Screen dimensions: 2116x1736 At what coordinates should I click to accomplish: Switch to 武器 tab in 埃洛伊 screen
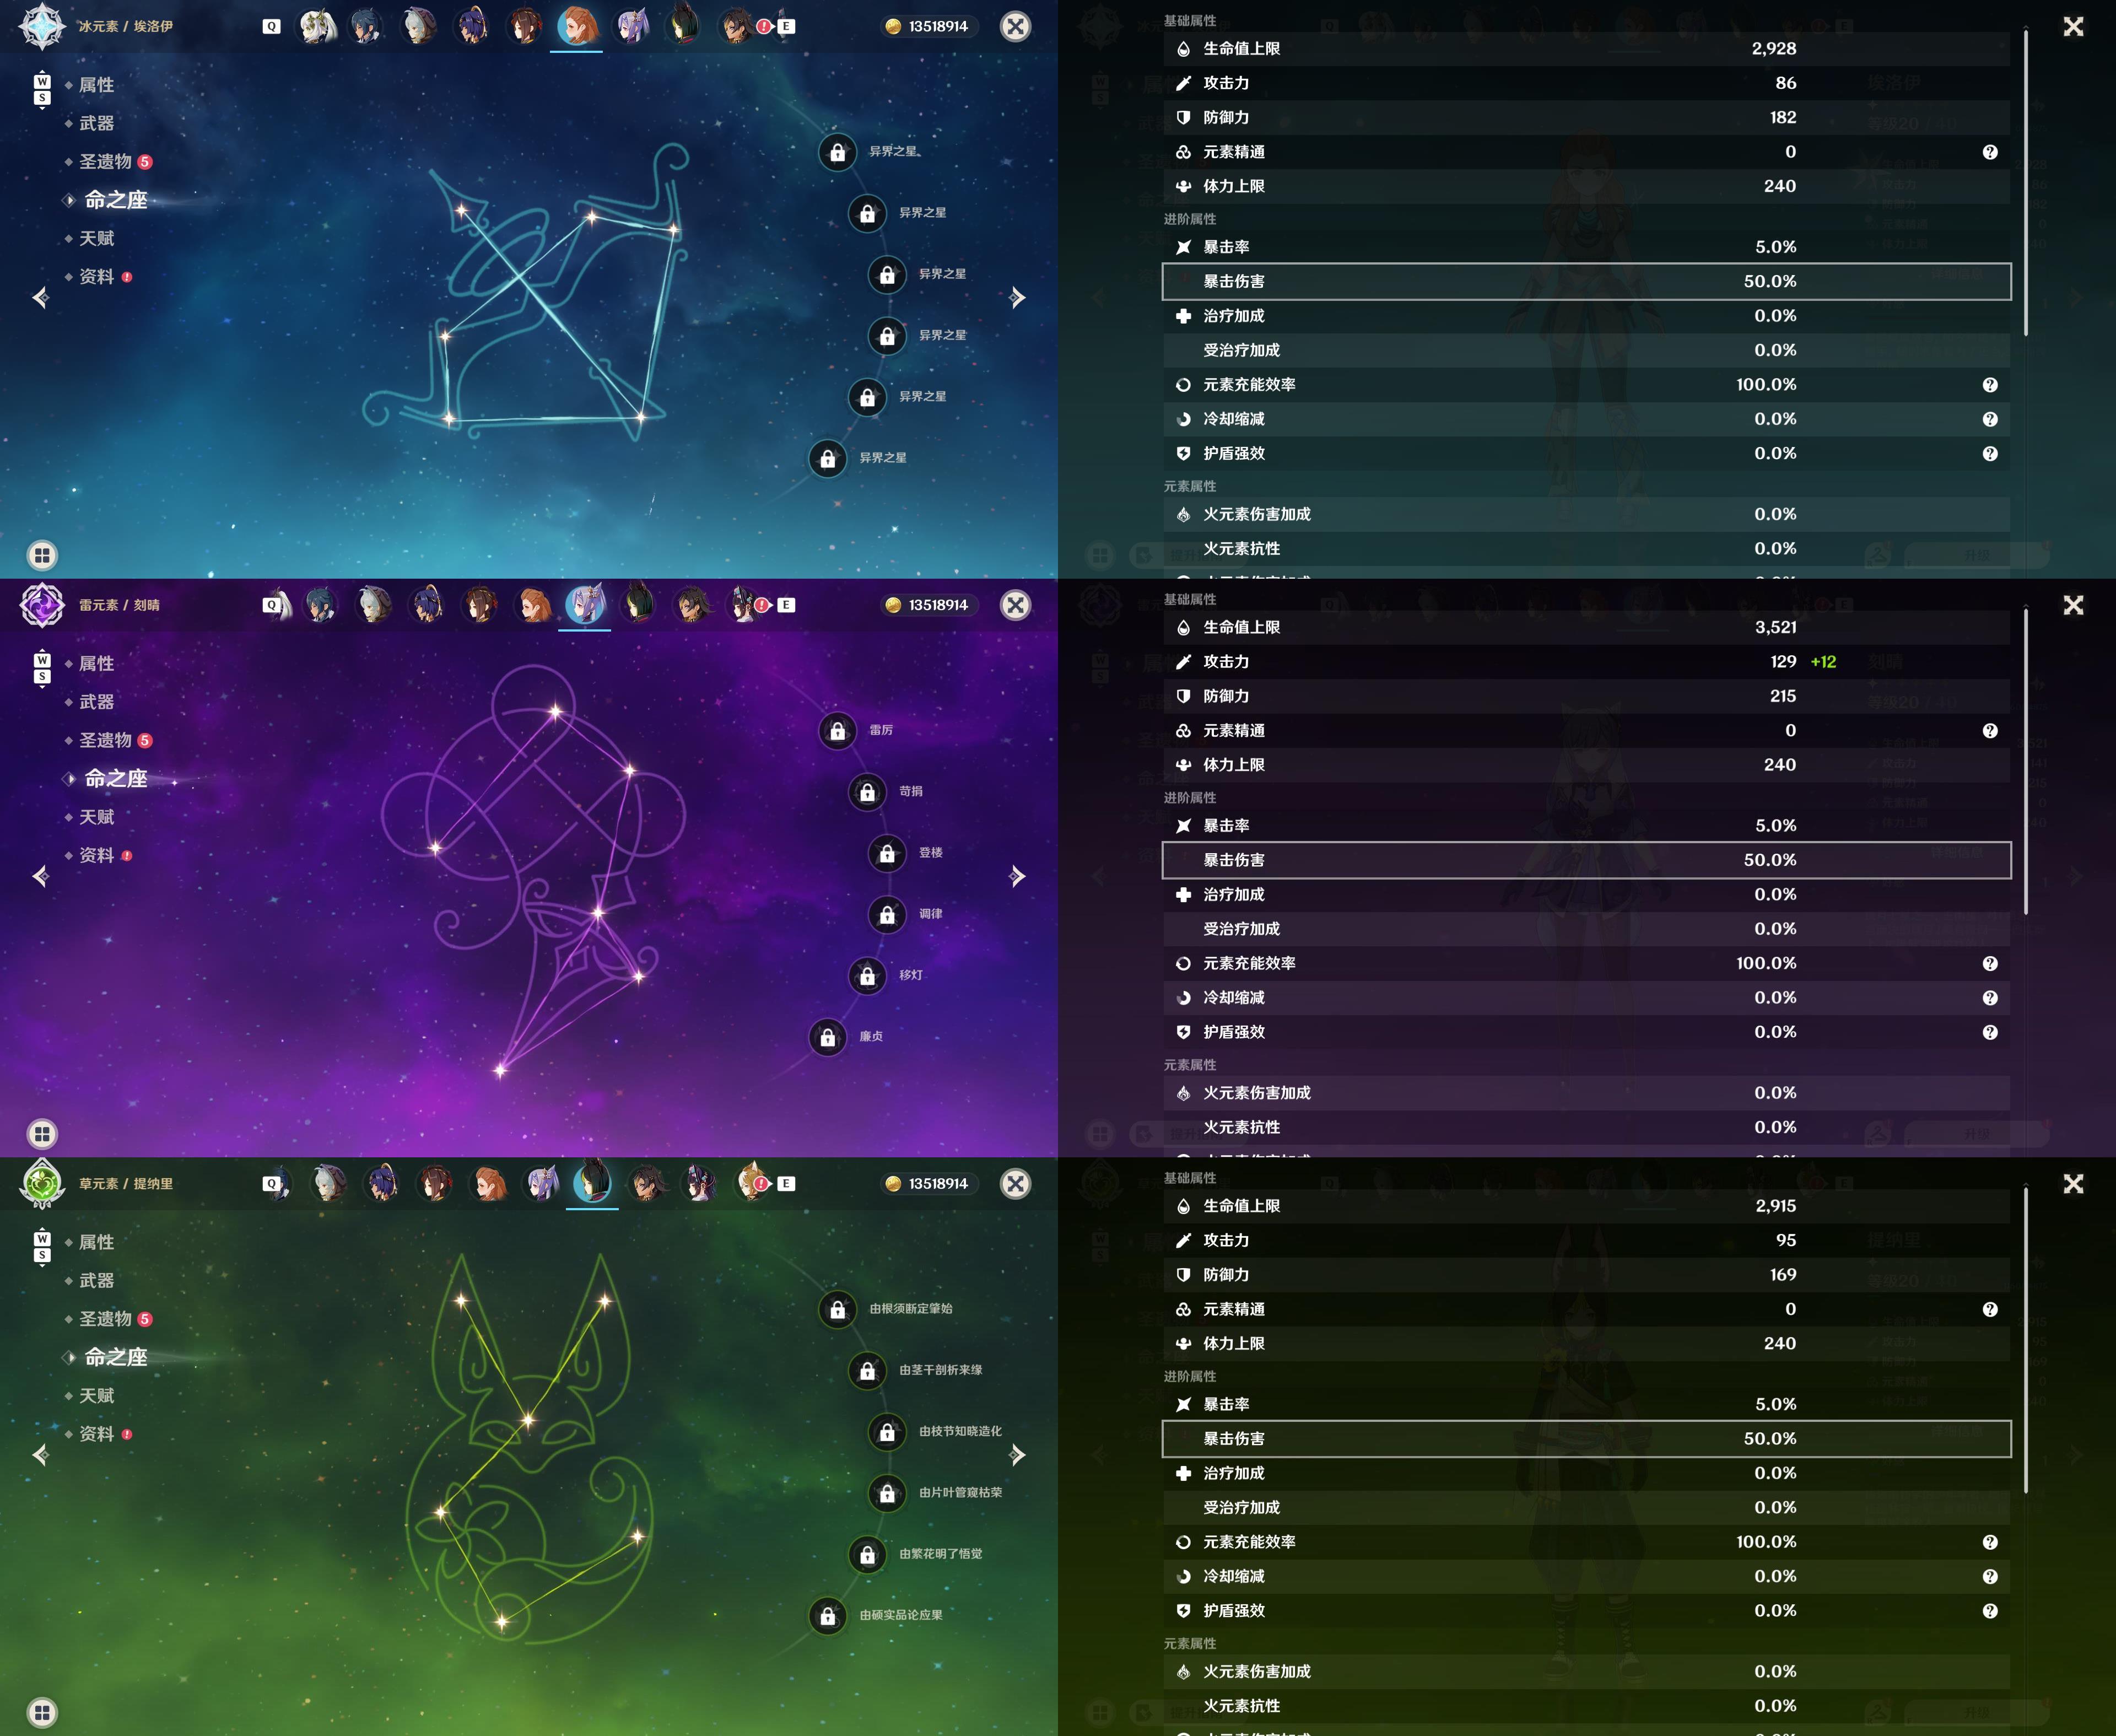coord(96,123)
